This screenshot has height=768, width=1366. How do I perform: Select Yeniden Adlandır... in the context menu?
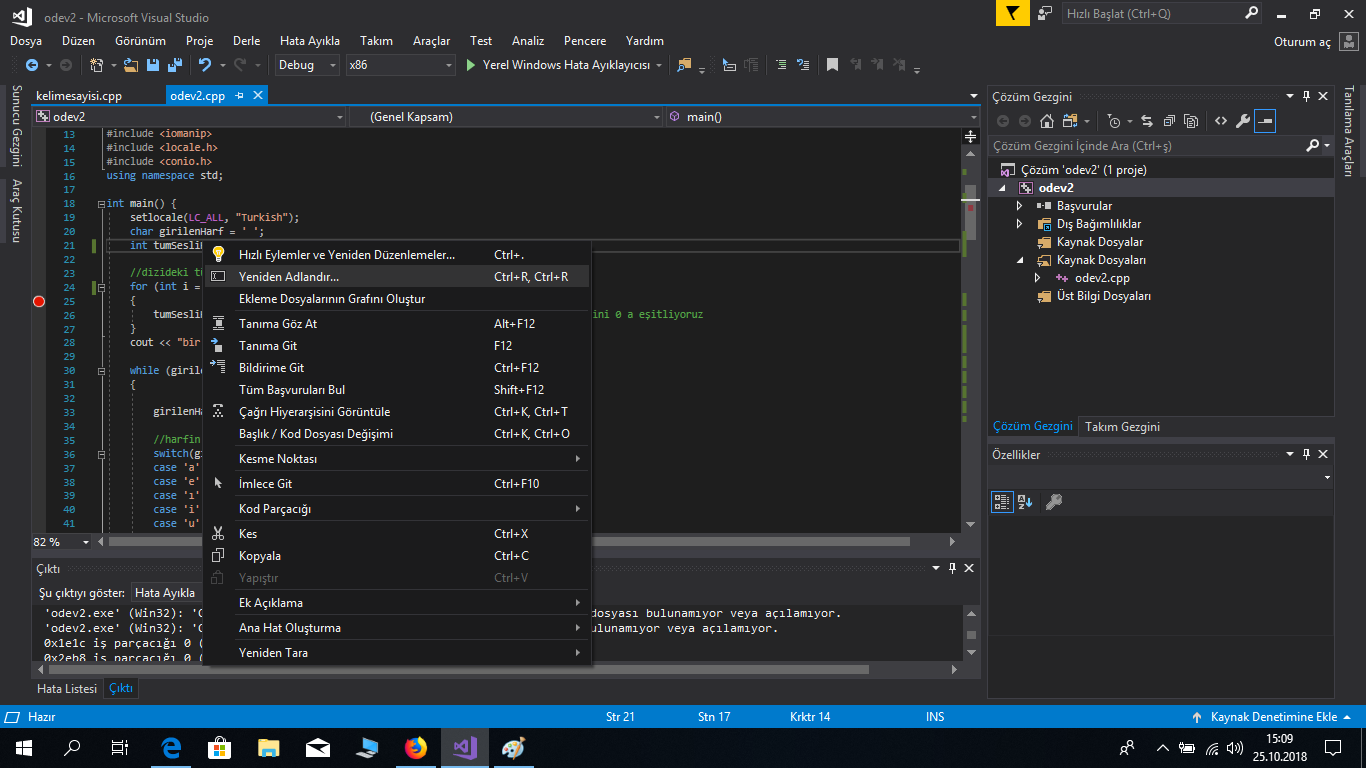(396, 277)
